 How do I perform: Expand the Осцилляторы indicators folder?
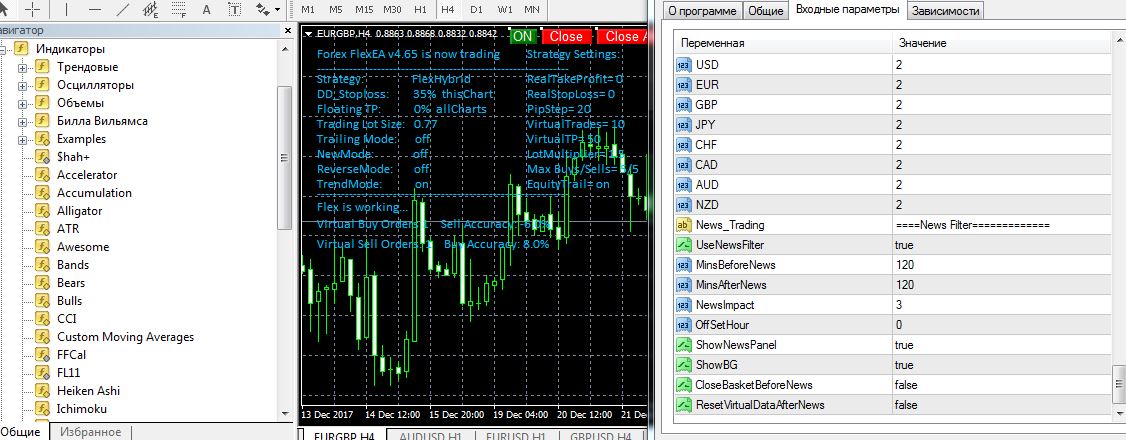click(x=22, y=85)
